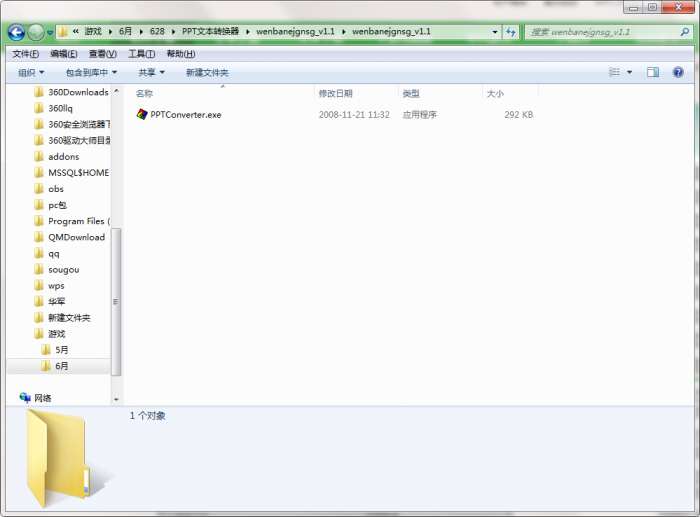Viewport: 700px width, 517px height.
Task: Click the navigation pane scrollbar thumb
Action: [116, 301]
